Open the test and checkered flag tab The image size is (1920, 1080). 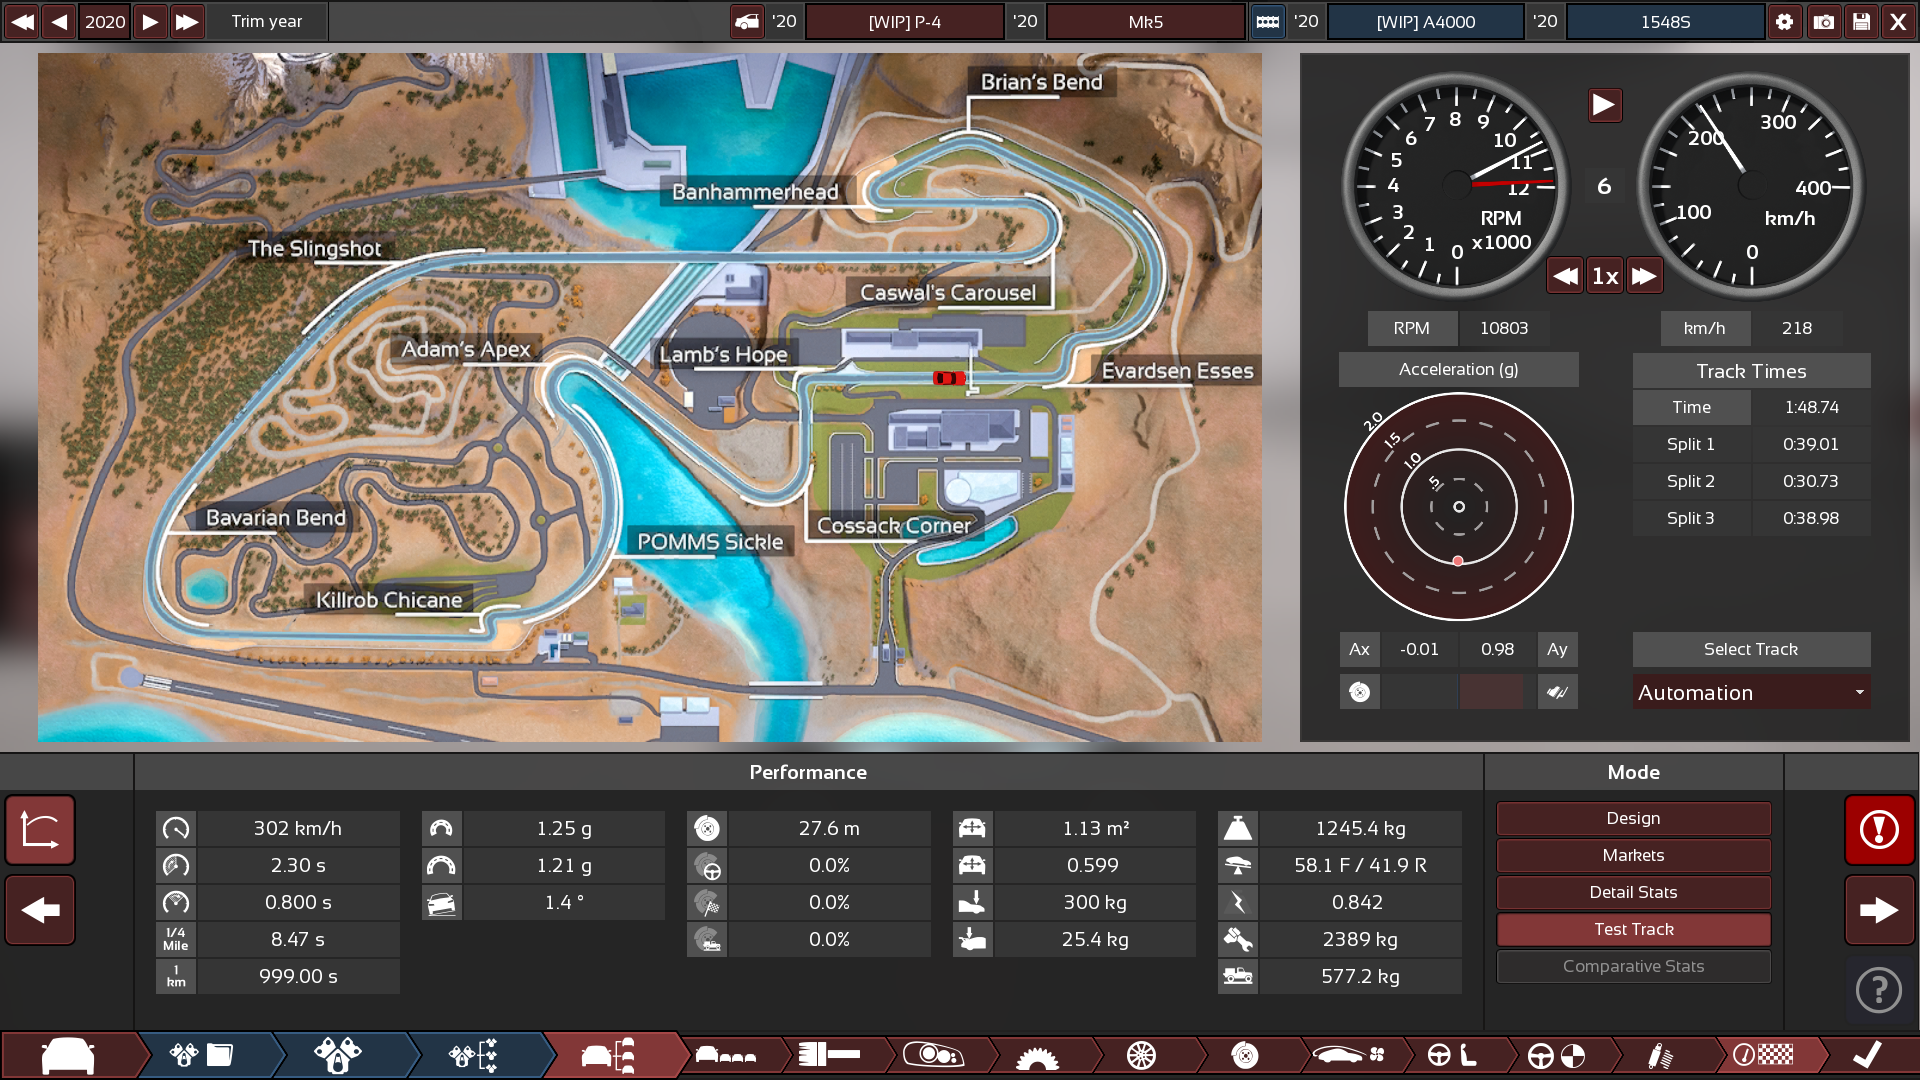1763,1055
